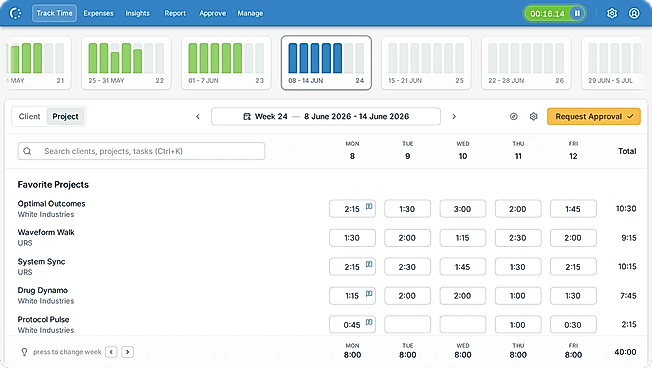Click footer previous week key button

[x=111, y=352]
